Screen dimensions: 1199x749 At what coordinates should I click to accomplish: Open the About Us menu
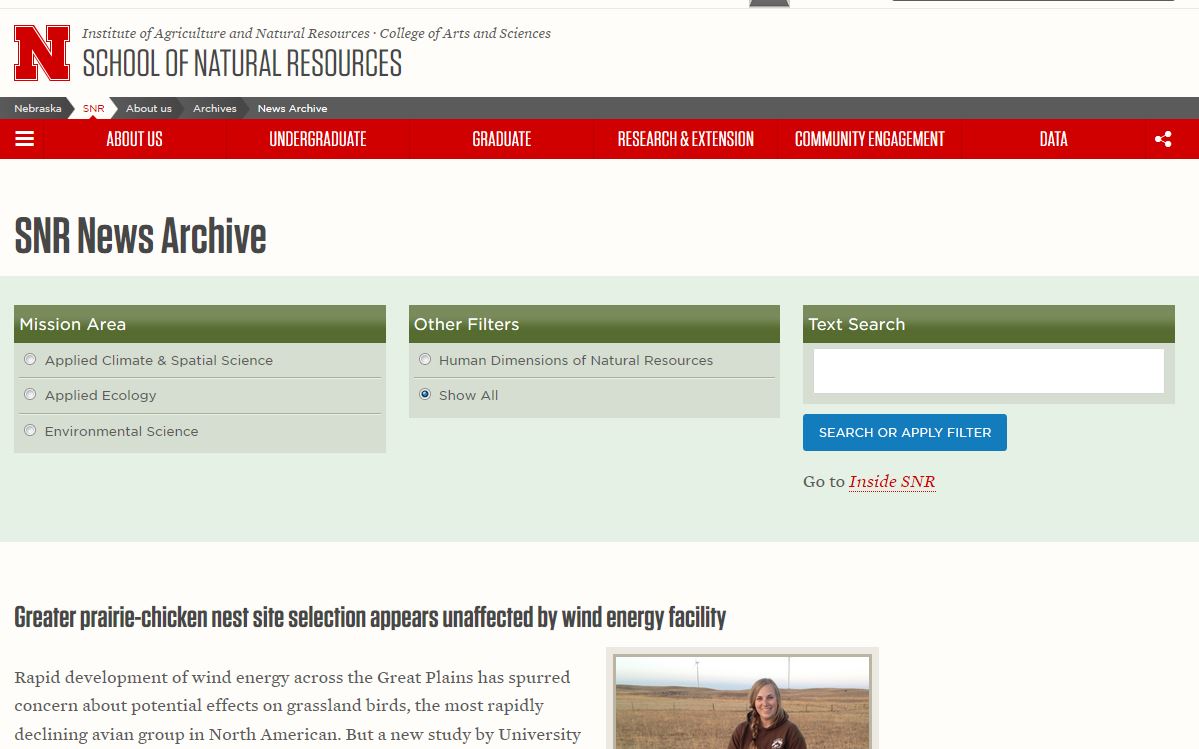click(134, 139)
